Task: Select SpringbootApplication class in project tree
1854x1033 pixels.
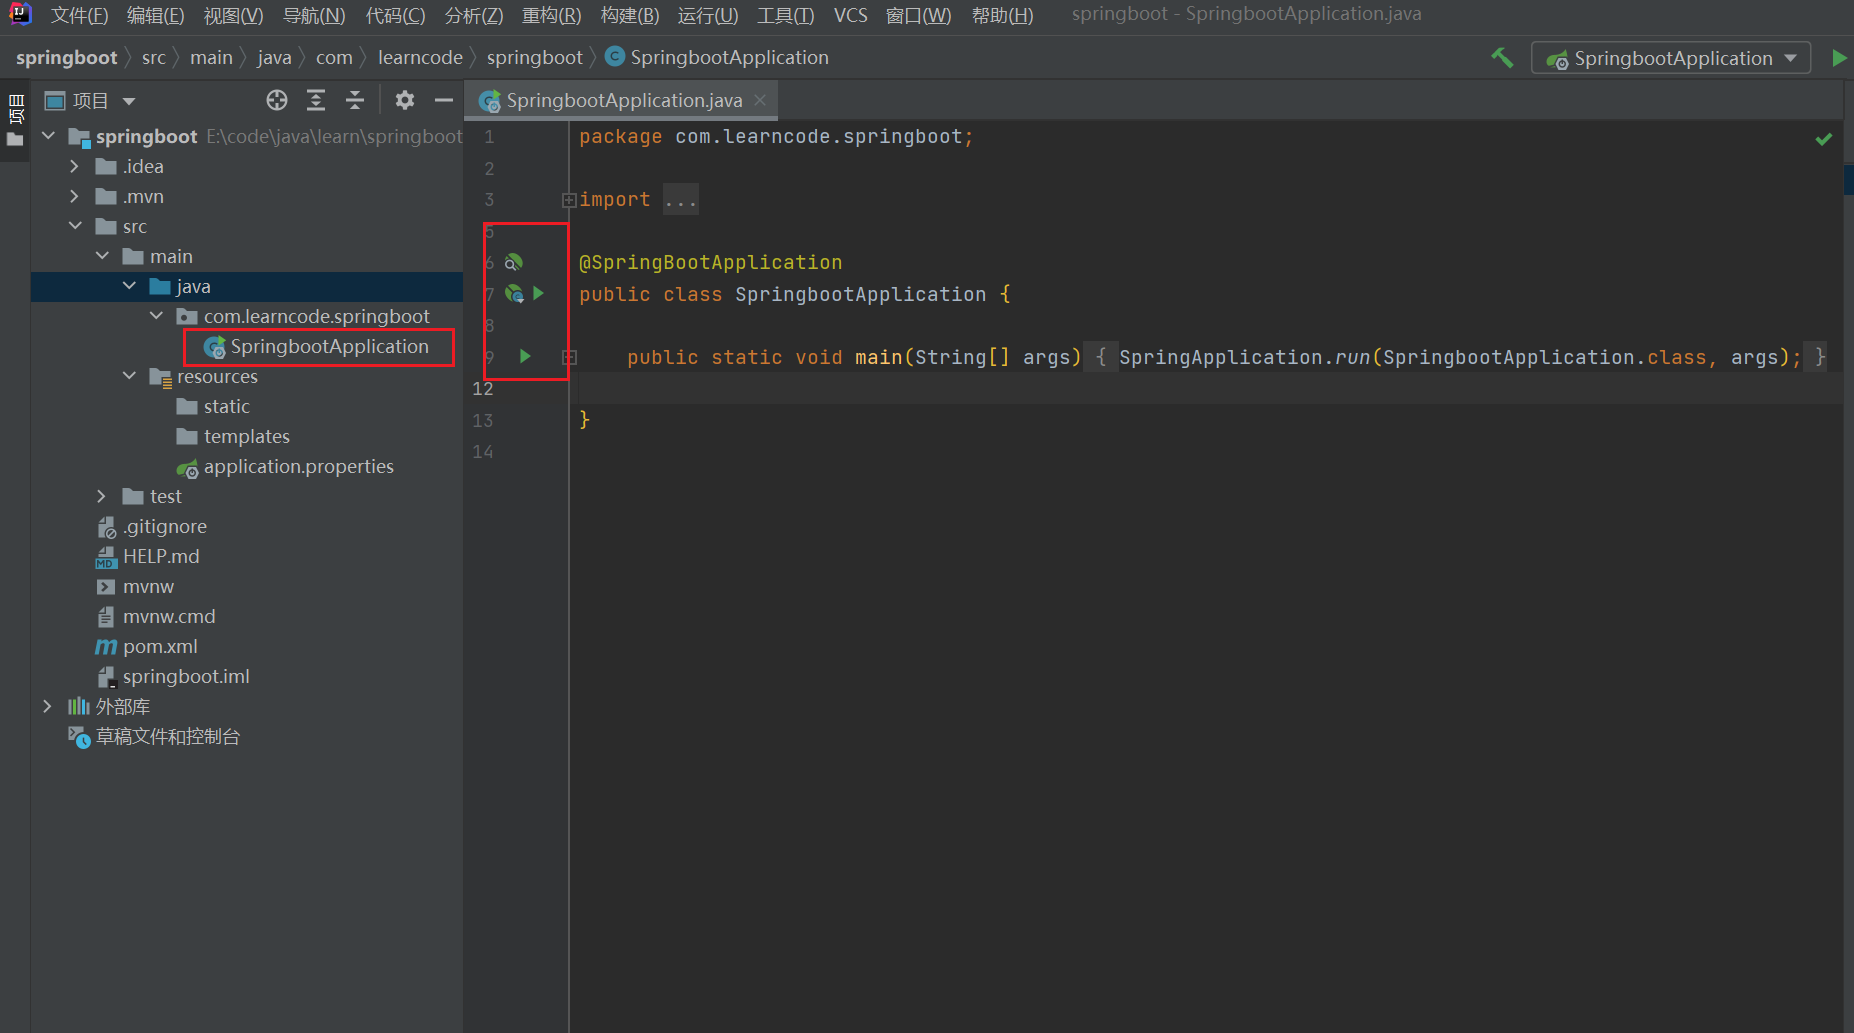Action: point(317,346)
